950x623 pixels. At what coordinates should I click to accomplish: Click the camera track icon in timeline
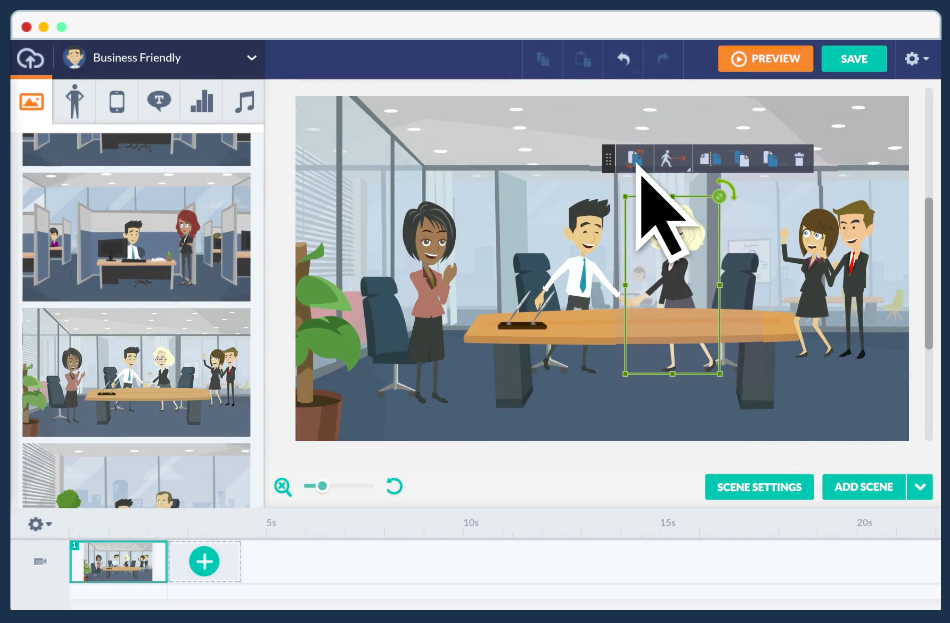point(40,561)
